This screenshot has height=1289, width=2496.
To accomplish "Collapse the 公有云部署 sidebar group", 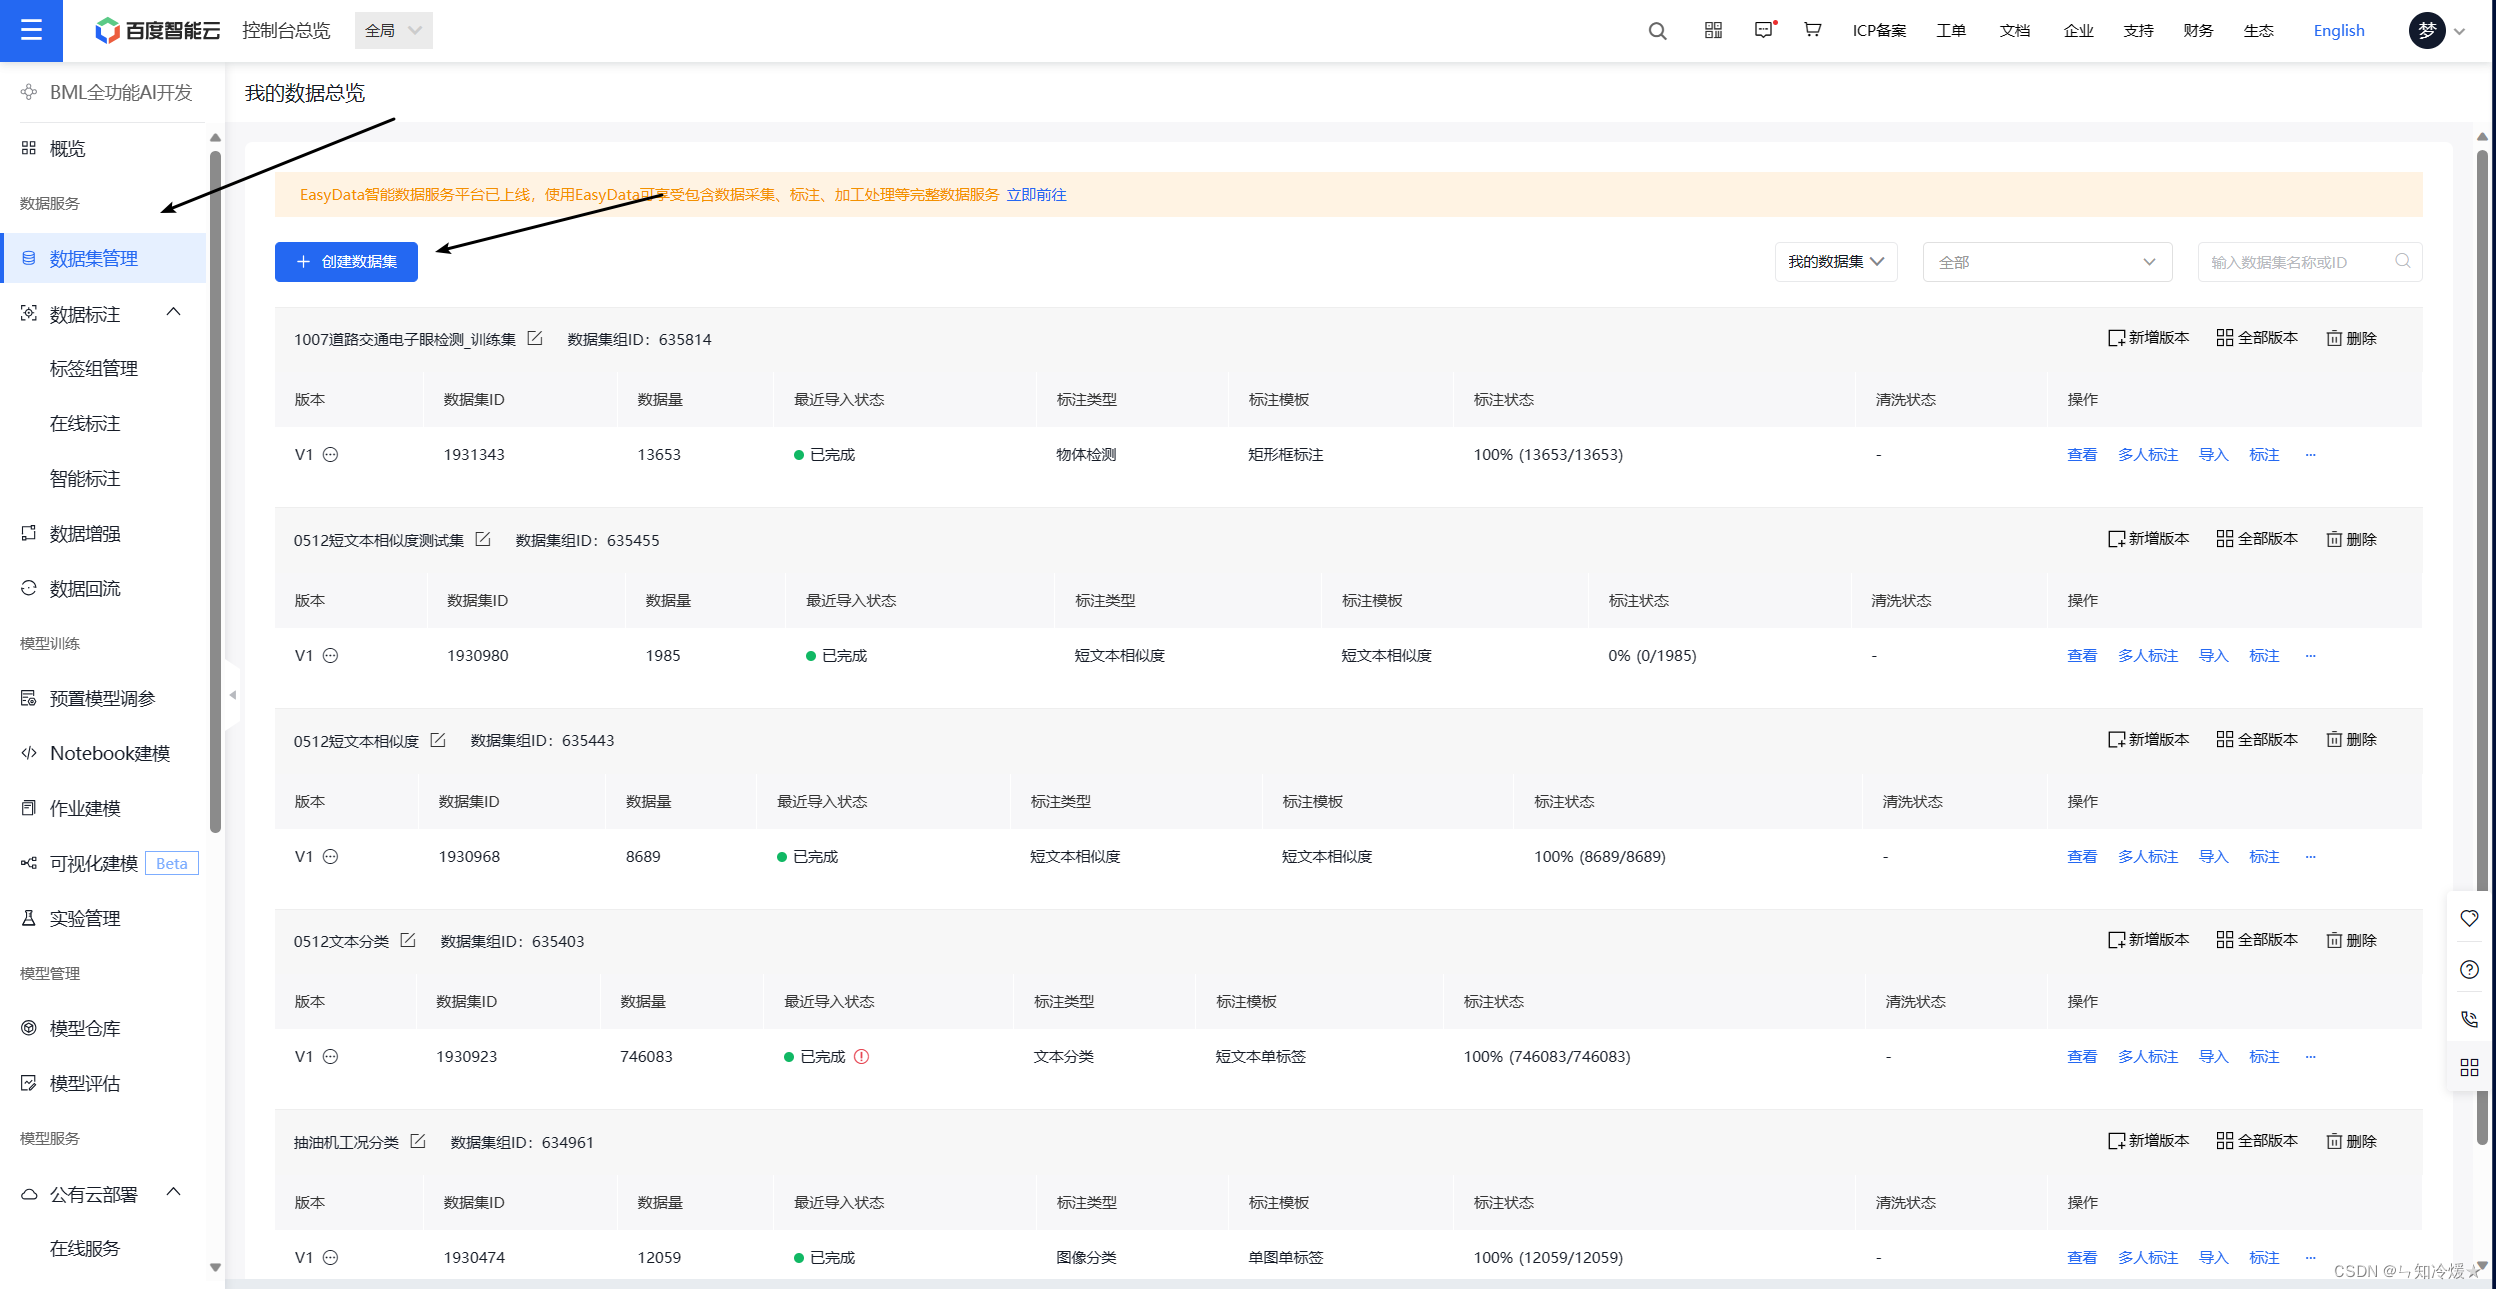I will 174,1192.
